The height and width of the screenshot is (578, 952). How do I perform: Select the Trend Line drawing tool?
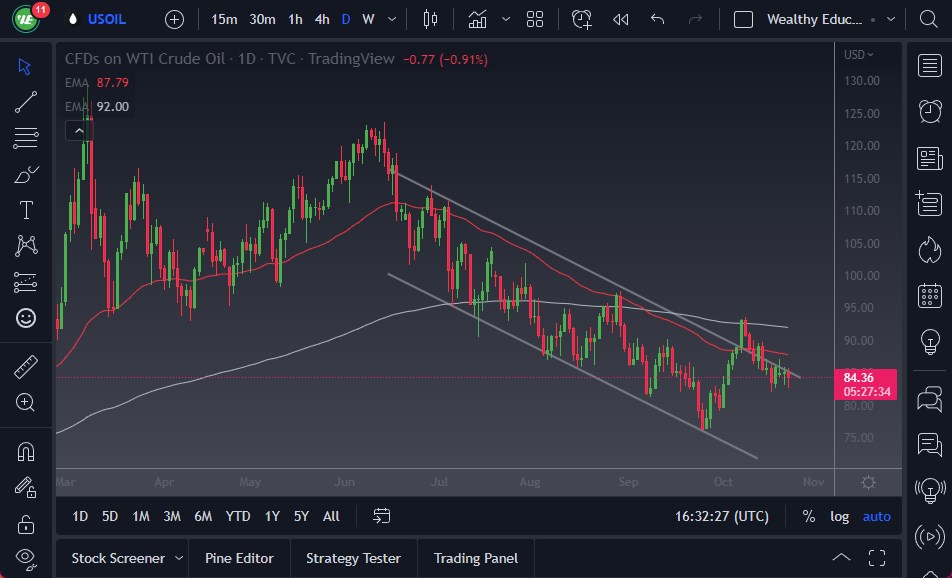point(25,101)
